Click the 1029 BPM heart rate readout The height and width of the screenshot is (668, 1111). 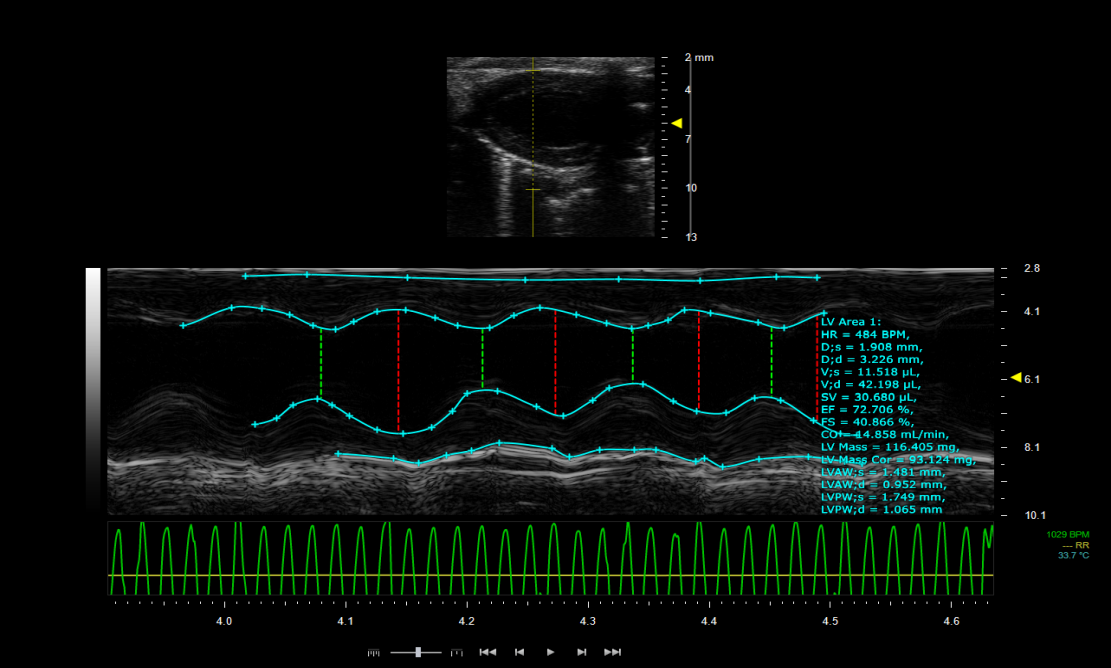[1068, 535]
